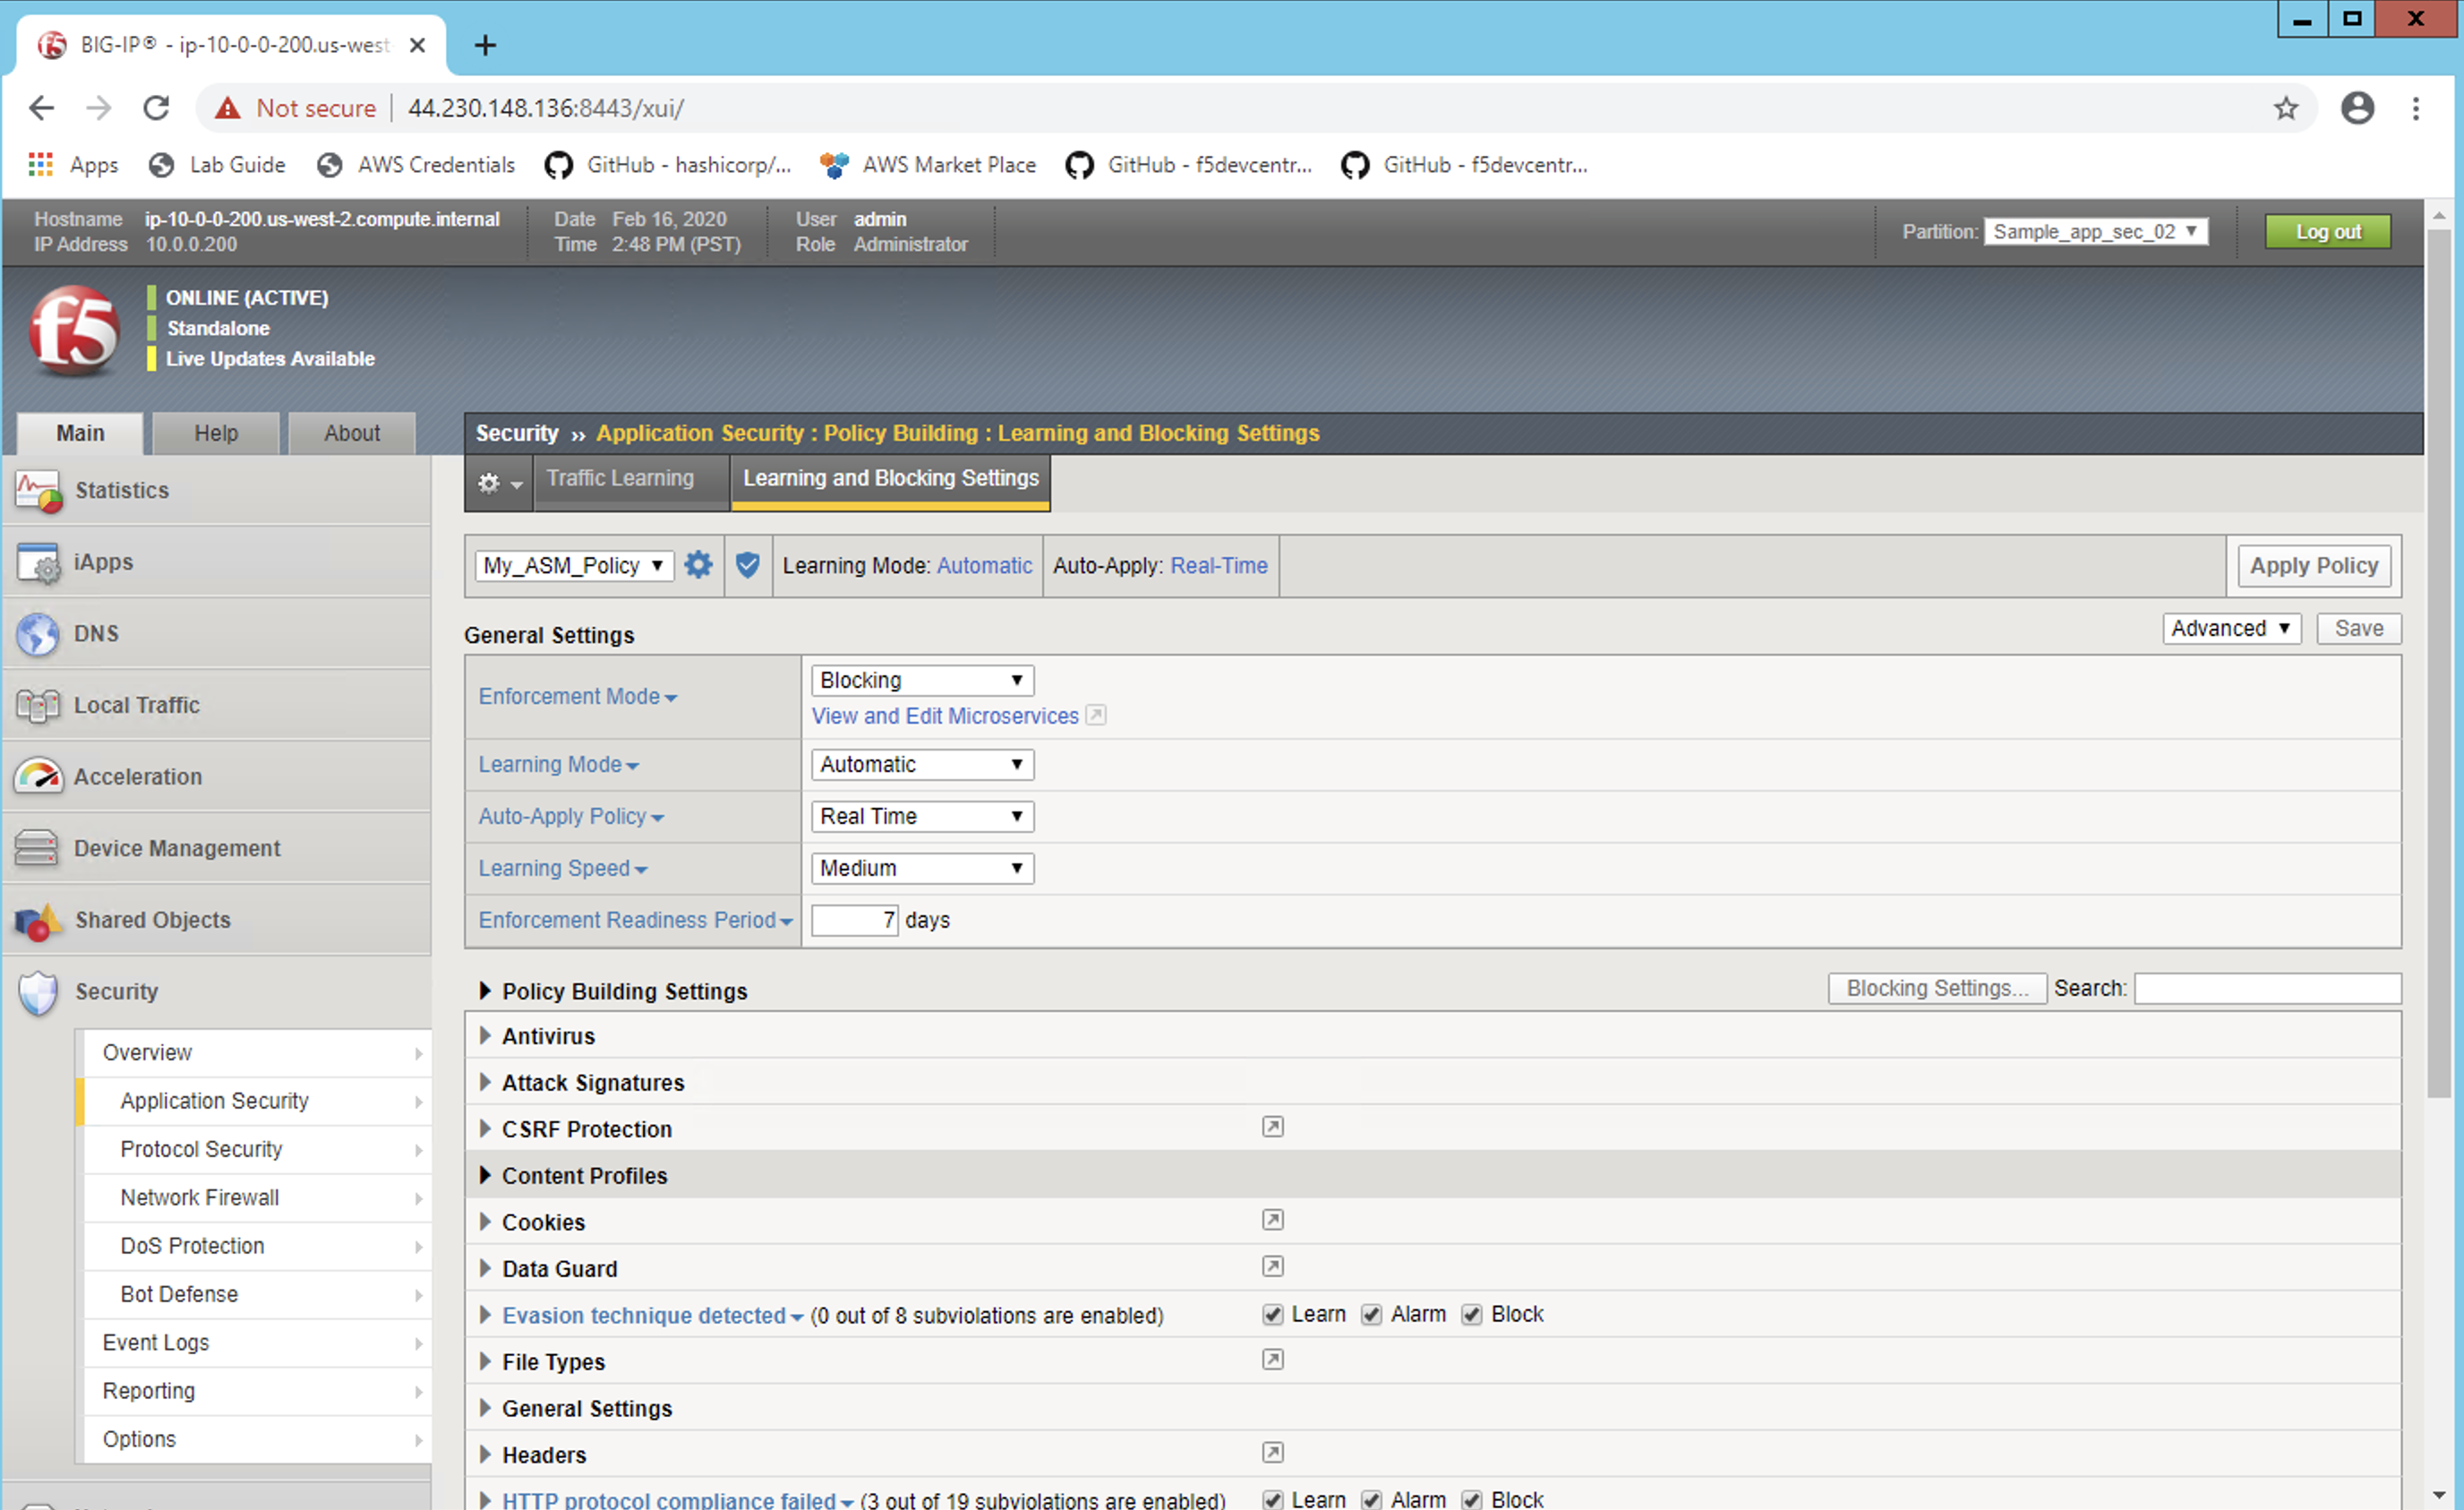The height and width of the screenshot is (1510, 2464).
Task: Open Headers external link icon
Action: click(x=1272, y=1453)
